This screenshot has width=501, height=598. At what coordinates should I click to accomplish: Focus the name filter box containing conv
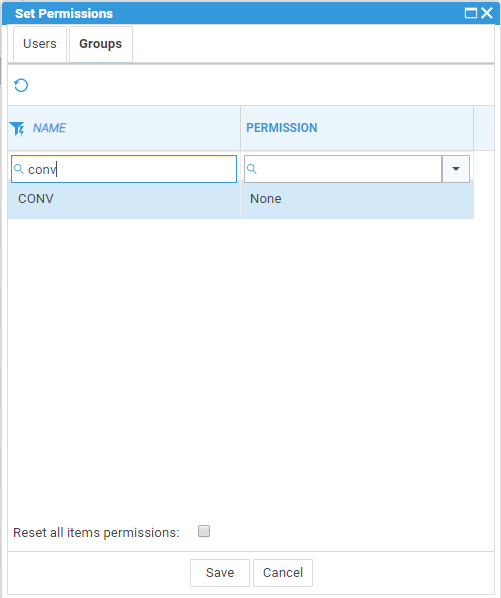[x=124, y=169]
